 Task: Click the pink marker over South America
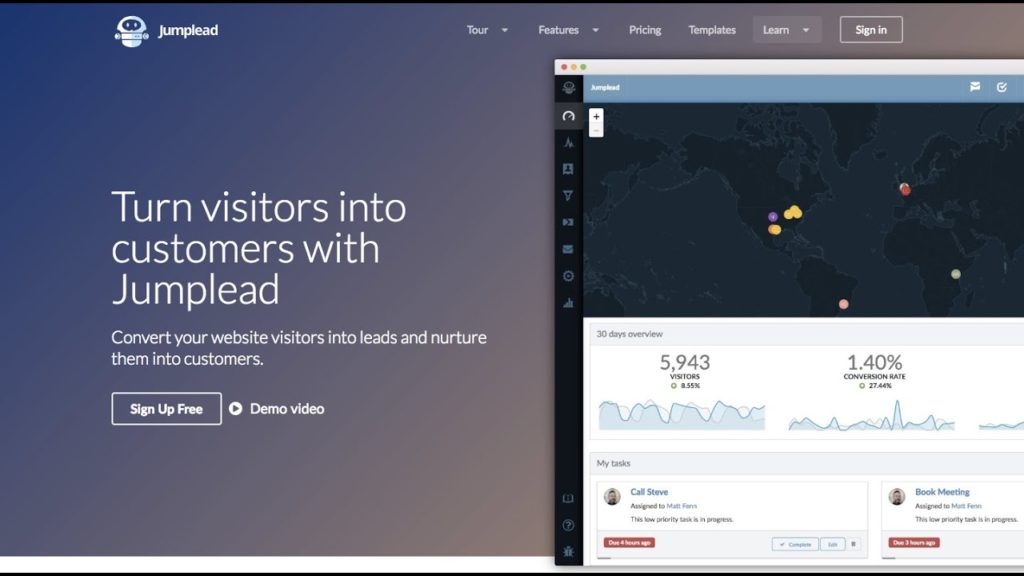844,304
